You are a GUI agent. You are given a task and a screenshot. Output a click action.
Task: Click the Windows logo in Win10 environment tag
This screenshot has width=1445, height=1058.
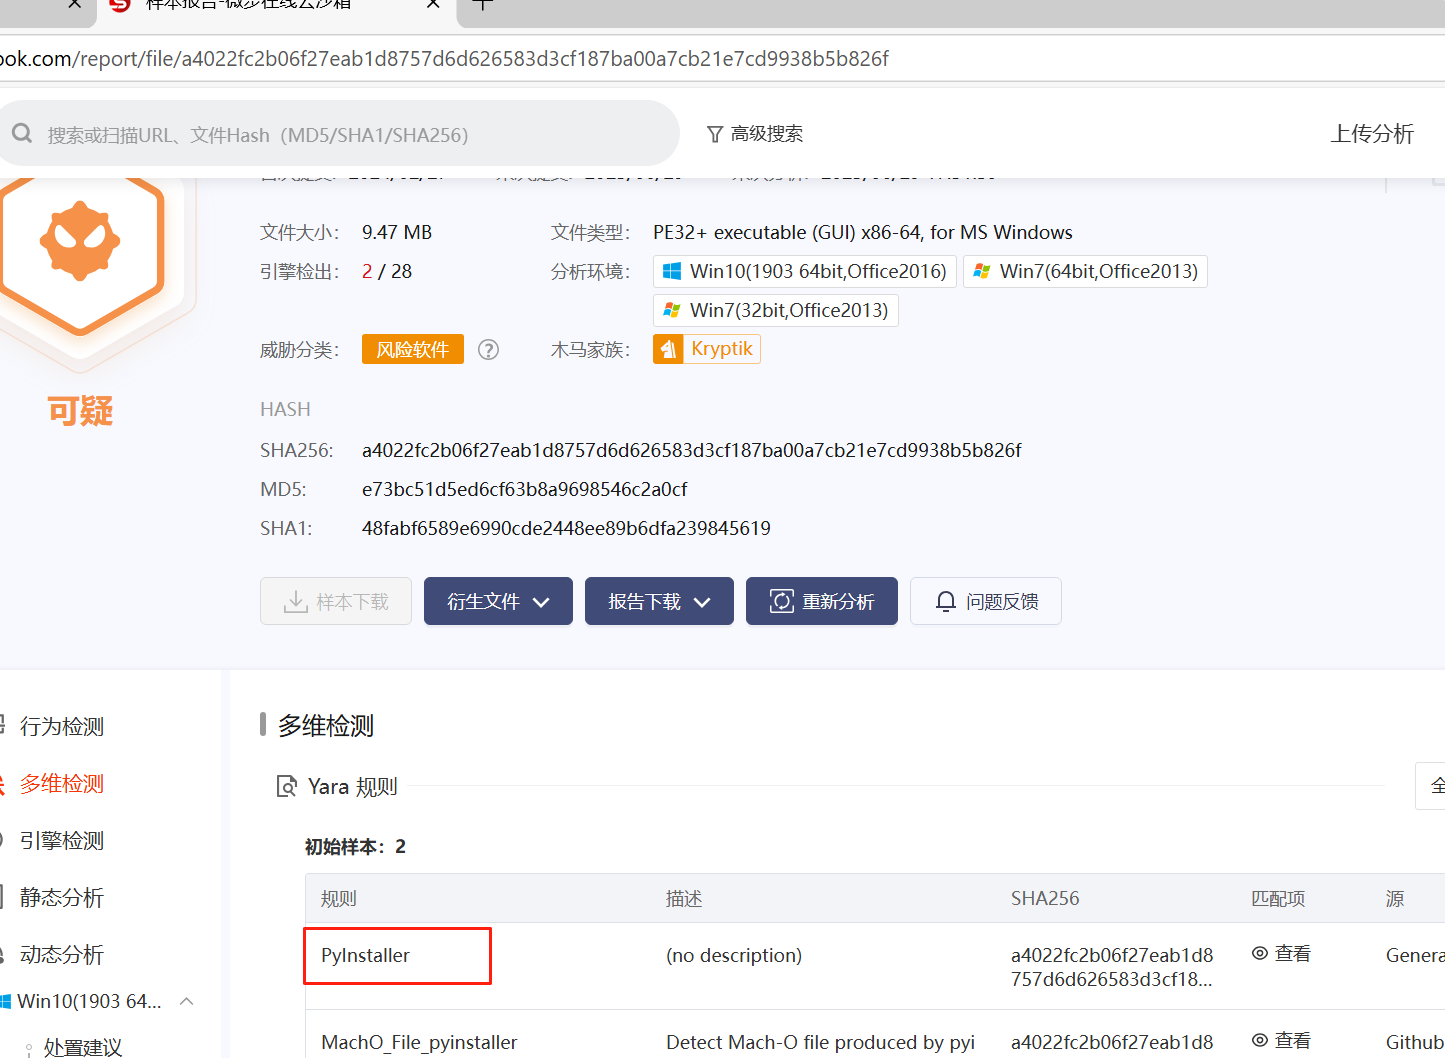click(672, 271)
